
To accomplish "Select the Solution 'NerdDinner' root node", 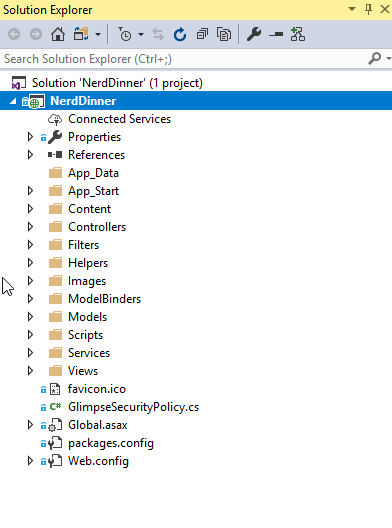I will pos(117,83).
